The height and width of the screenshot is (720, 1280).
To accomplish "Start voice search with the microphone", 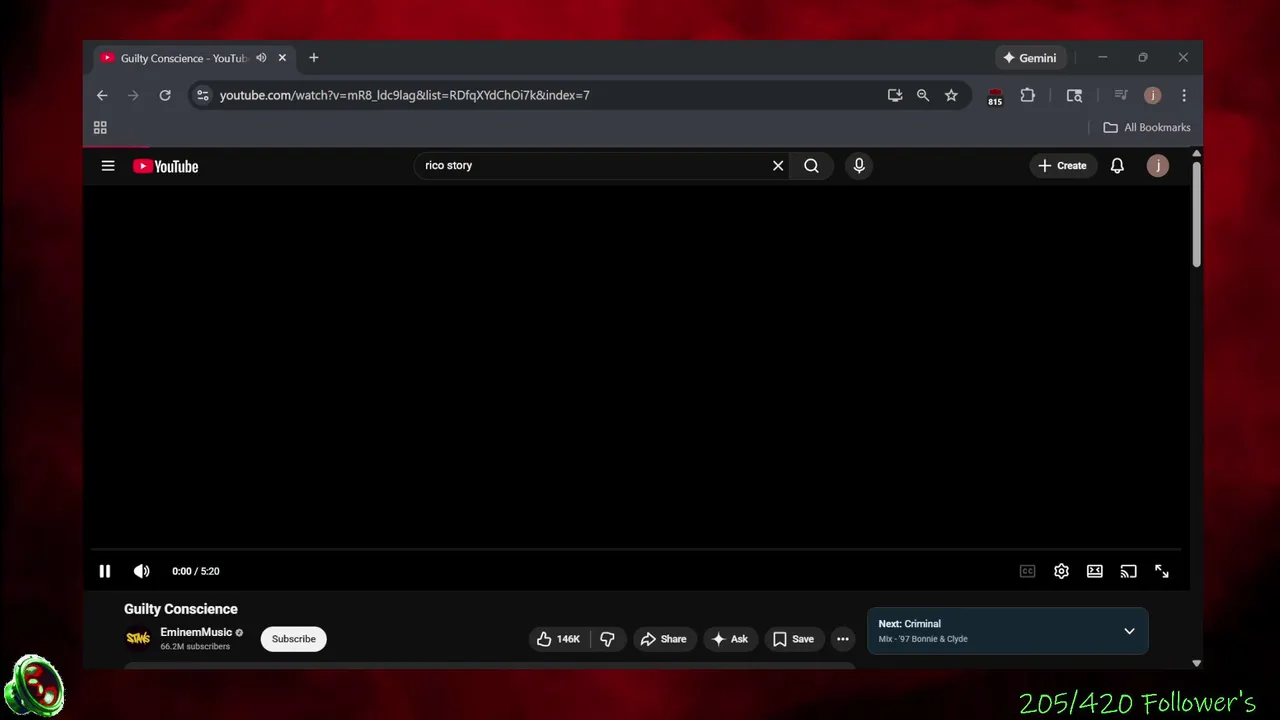I will click(x=859, y=166).
